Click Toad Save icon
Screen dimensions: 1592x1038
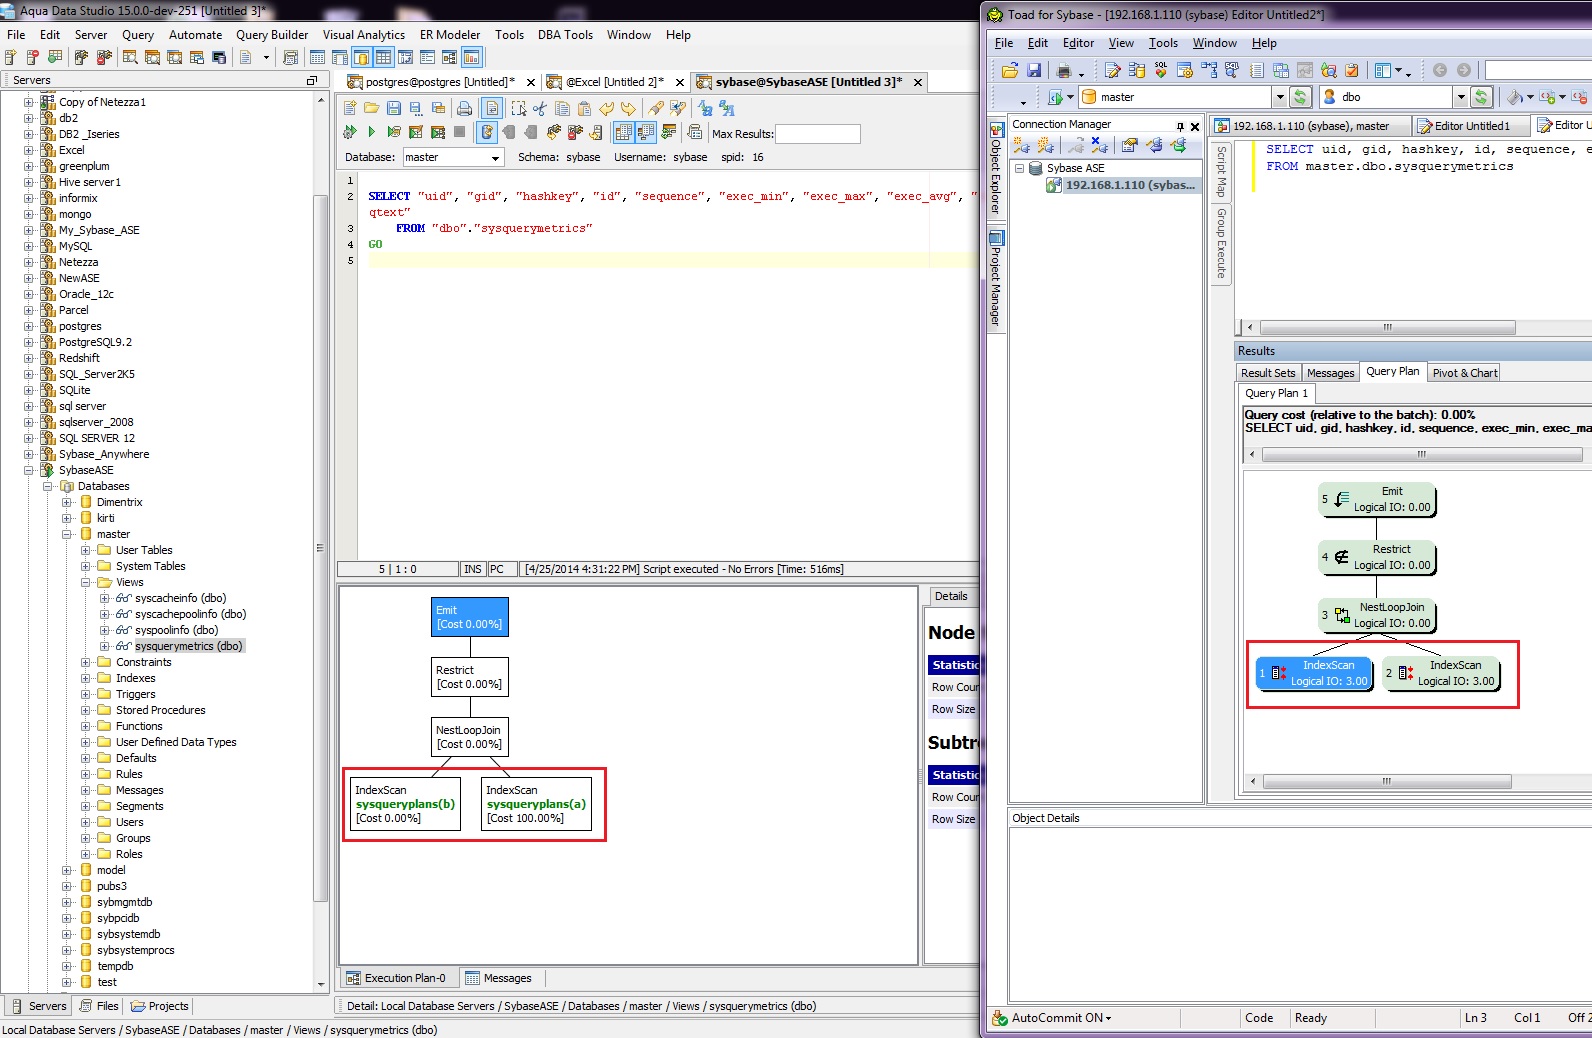1034,70
